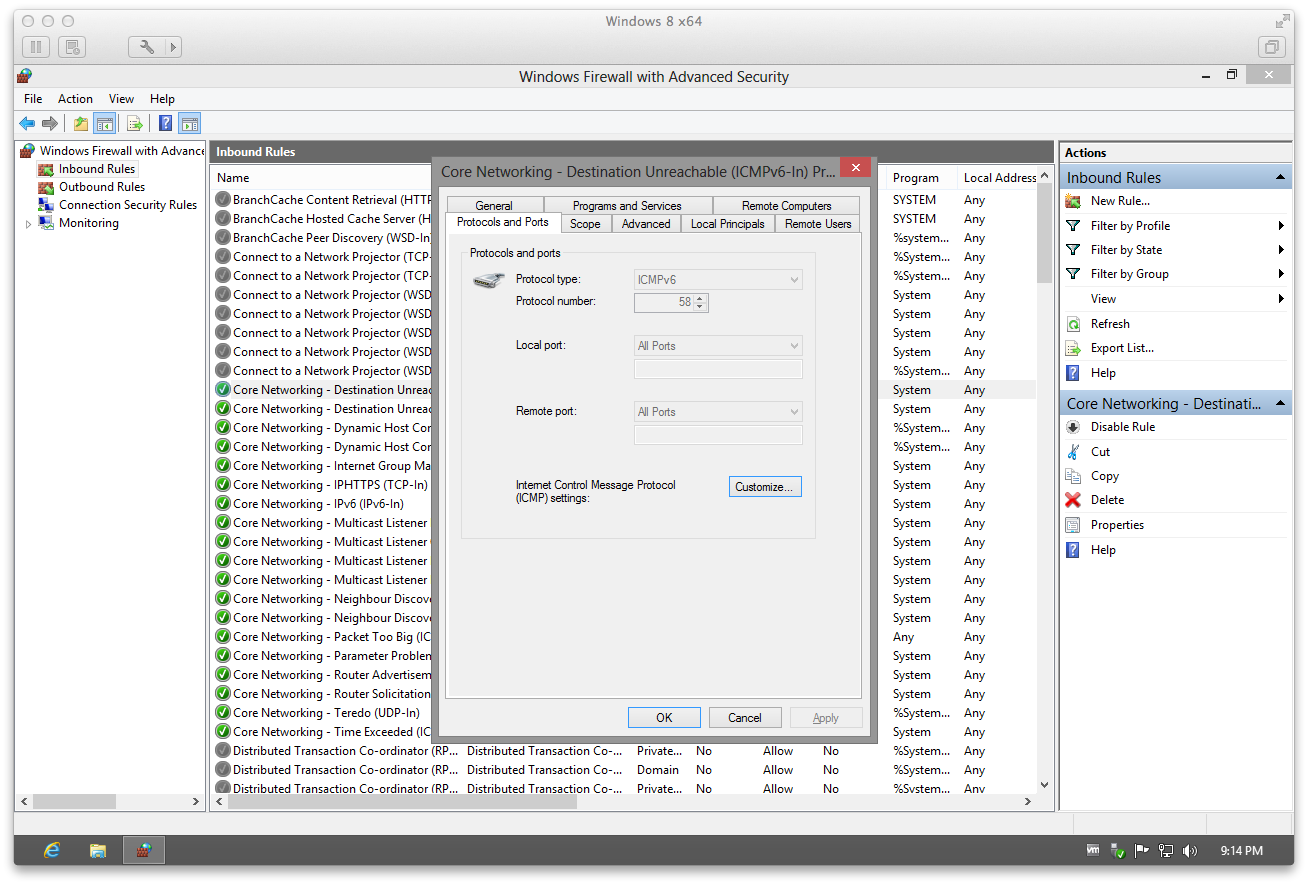Open the Local port dropdown
Screen dimensions: 1308x885
(x=718, y=346)
